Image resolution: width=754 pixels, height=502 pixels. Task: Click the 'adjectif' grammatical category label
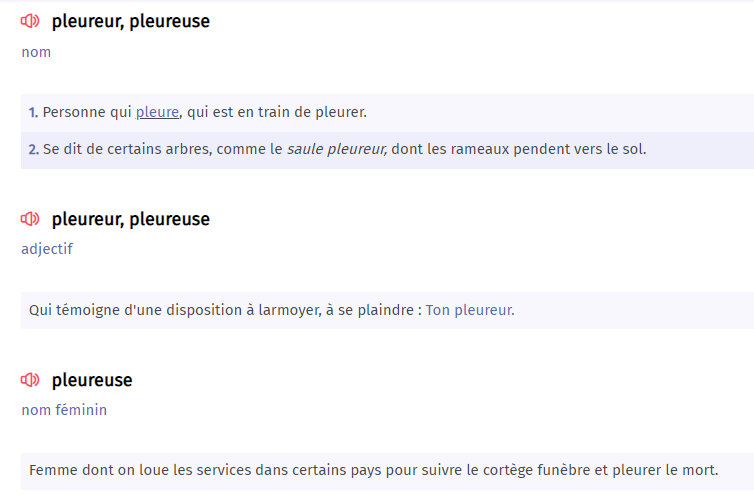coord(47,249)
